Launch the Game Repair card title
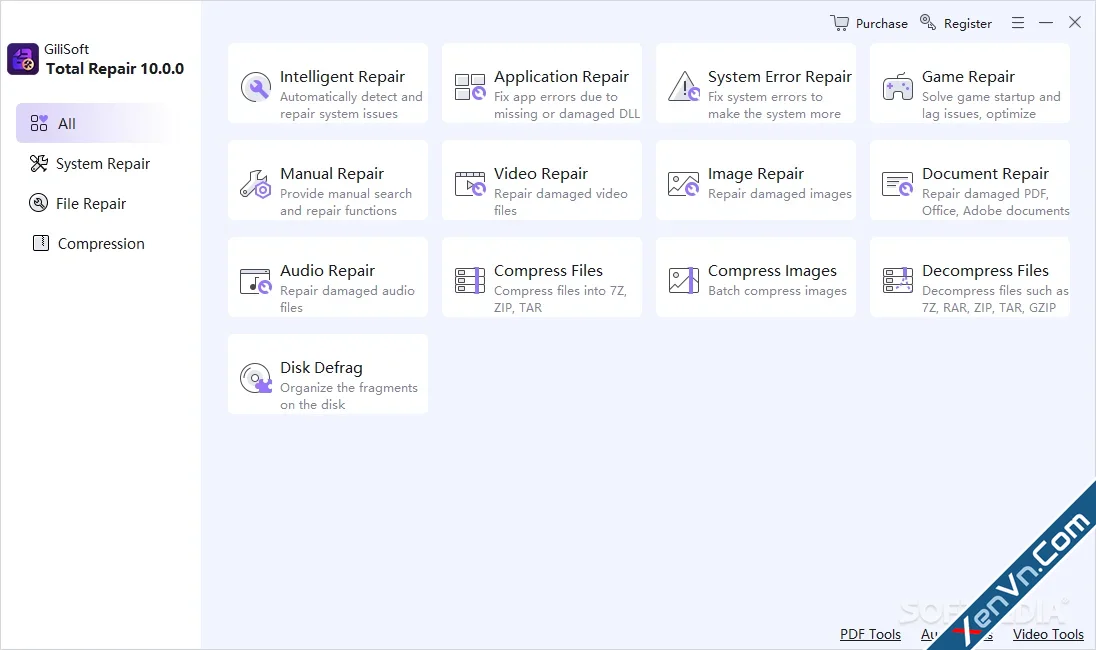The image size is (1096, 650). [968, 77]
